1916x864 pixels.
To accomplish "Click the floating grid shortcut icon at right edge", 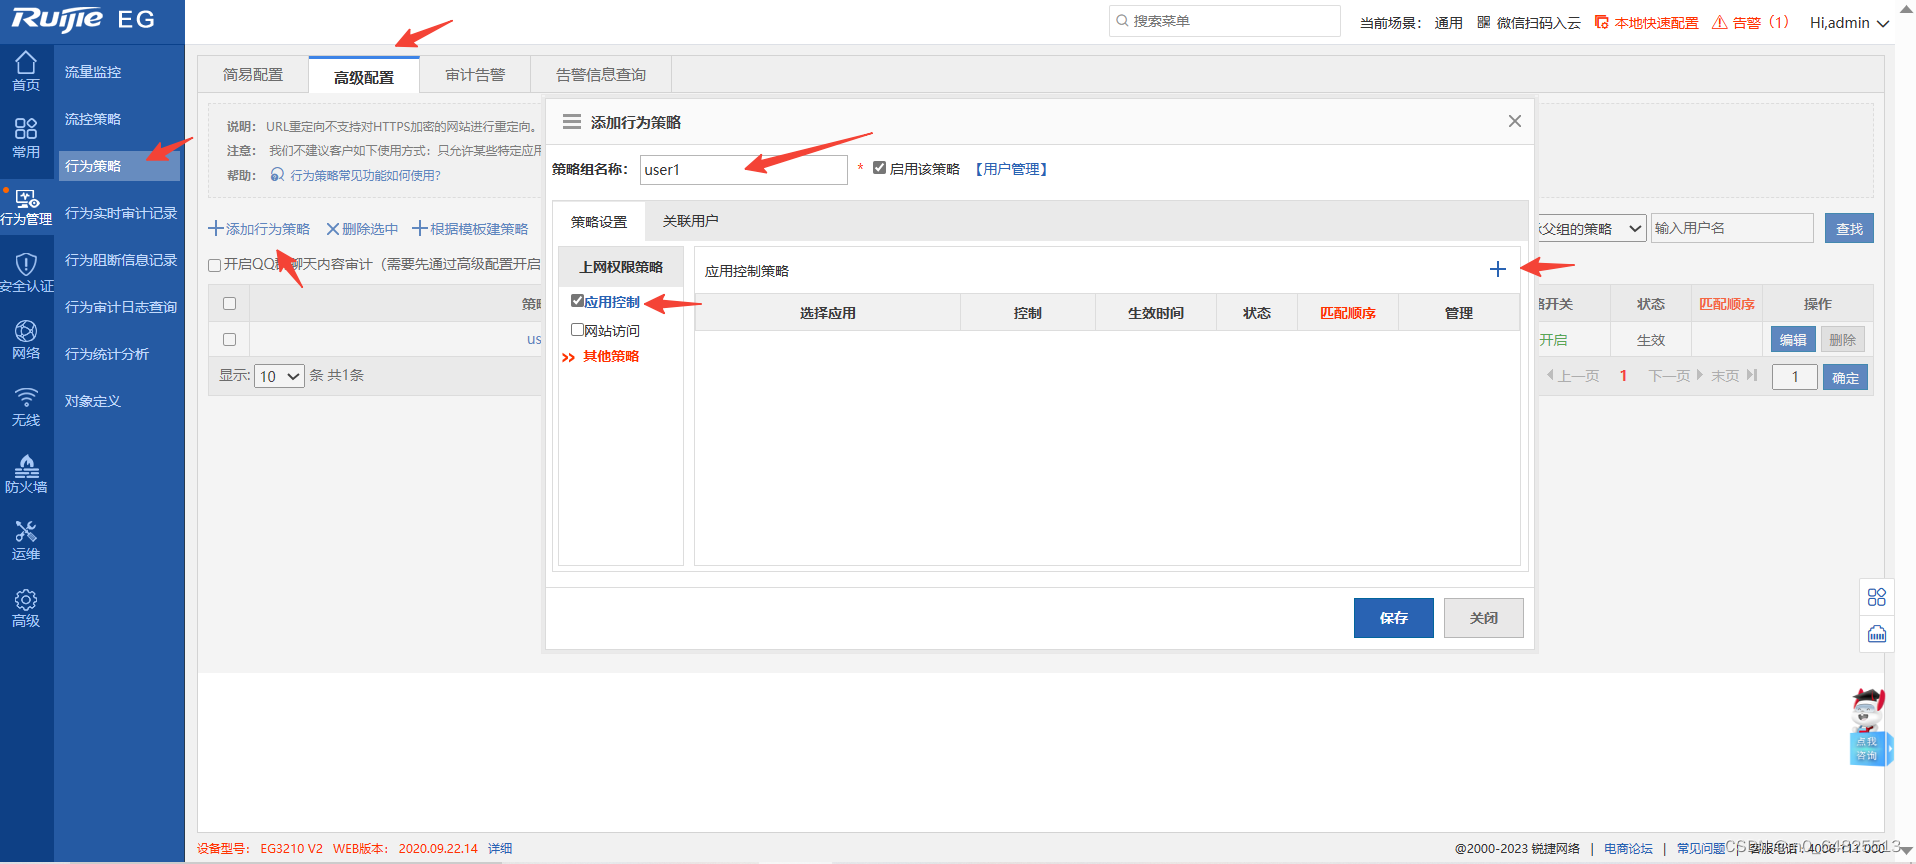I will [x=1877, y=597].
